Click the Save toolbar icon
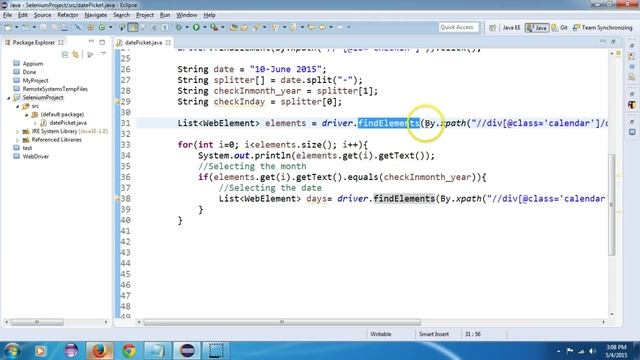The height and width of the screenshot is (360, 640). 43,27
